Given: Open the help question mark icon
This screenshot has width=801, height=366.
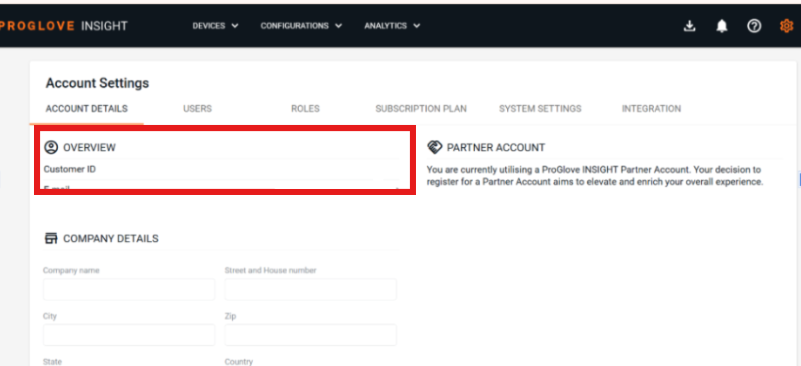Looking at the screenshot, I should click(754, 26).
